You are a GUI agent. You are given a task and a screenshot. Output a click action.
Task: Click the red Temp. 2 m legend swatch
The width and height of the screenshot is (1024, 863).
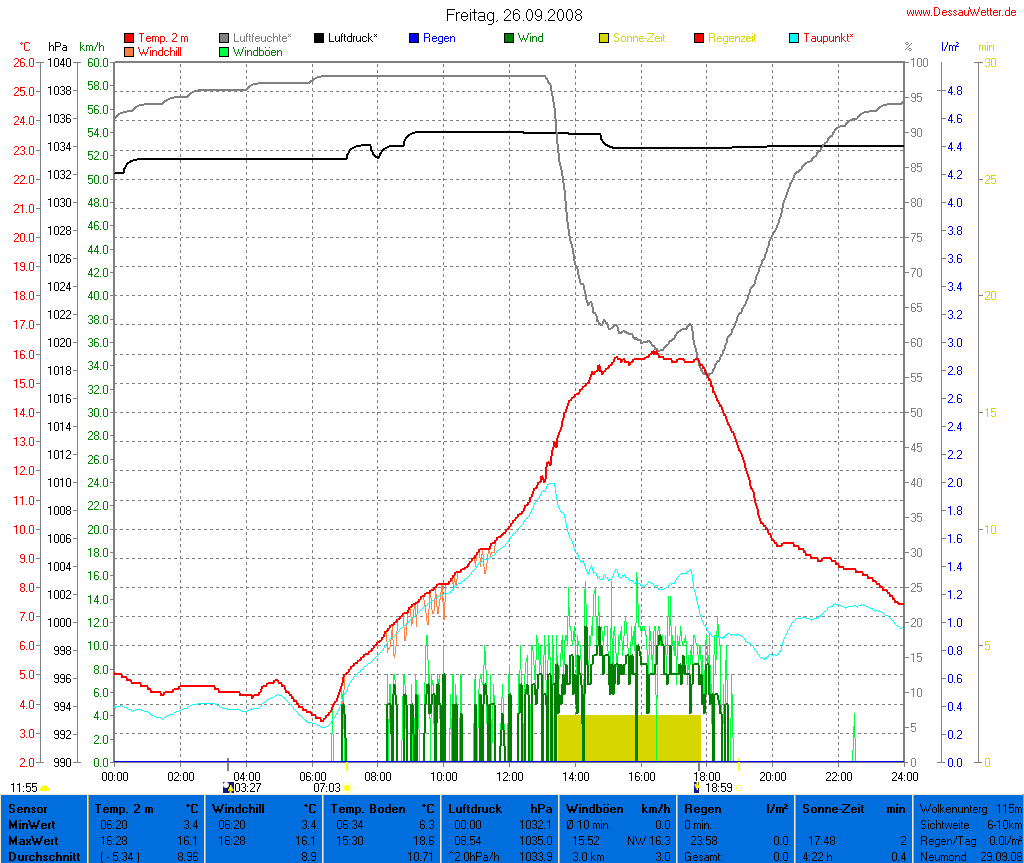click(129, 38)
